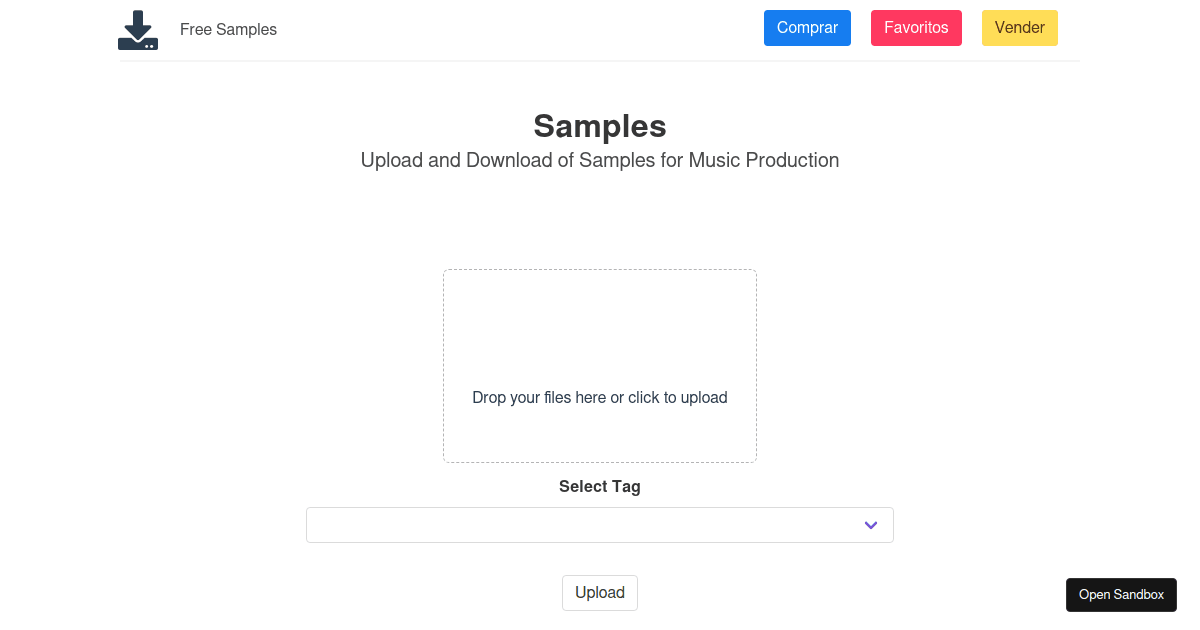Screen dimensions: 1200x630
Task: Open the tag selection dropdown field
Action: 600,525
